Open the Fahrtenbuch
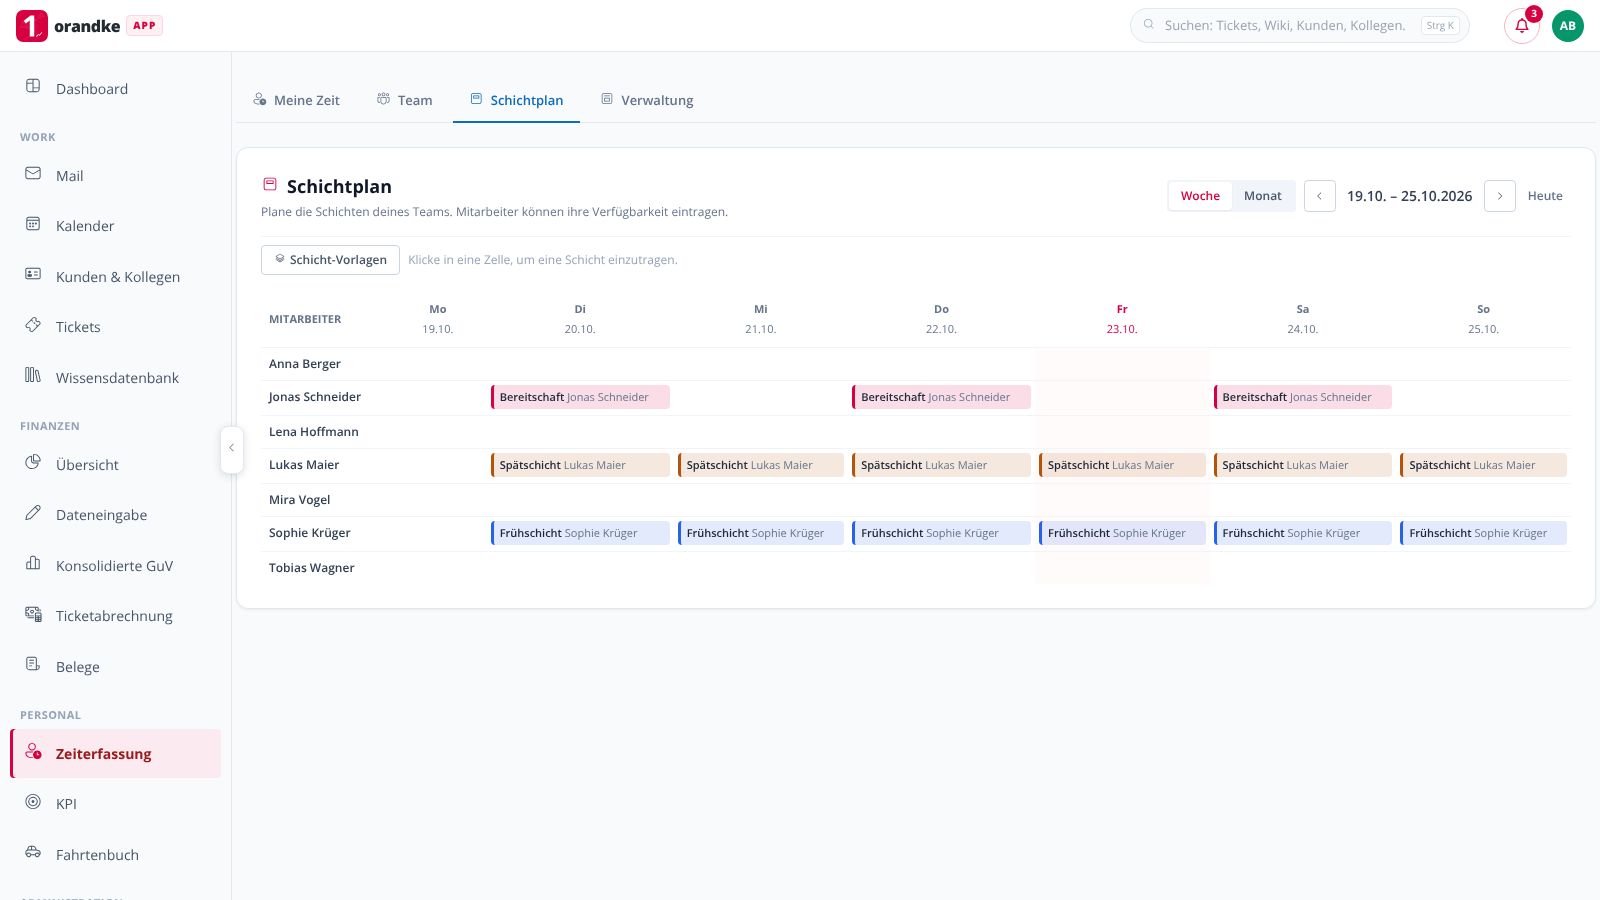Viewport: 1600px width, 900px height. 116,855
